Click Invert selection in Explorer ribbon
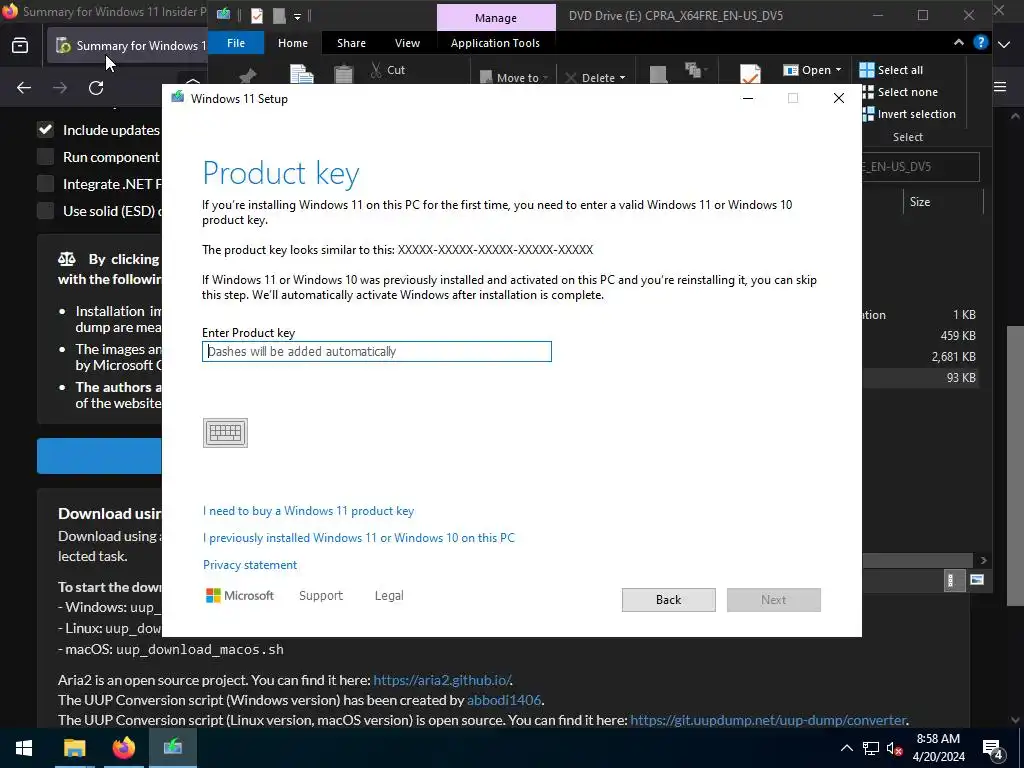The width and height of the screenshot is (1024, 768). coord(909,114)
